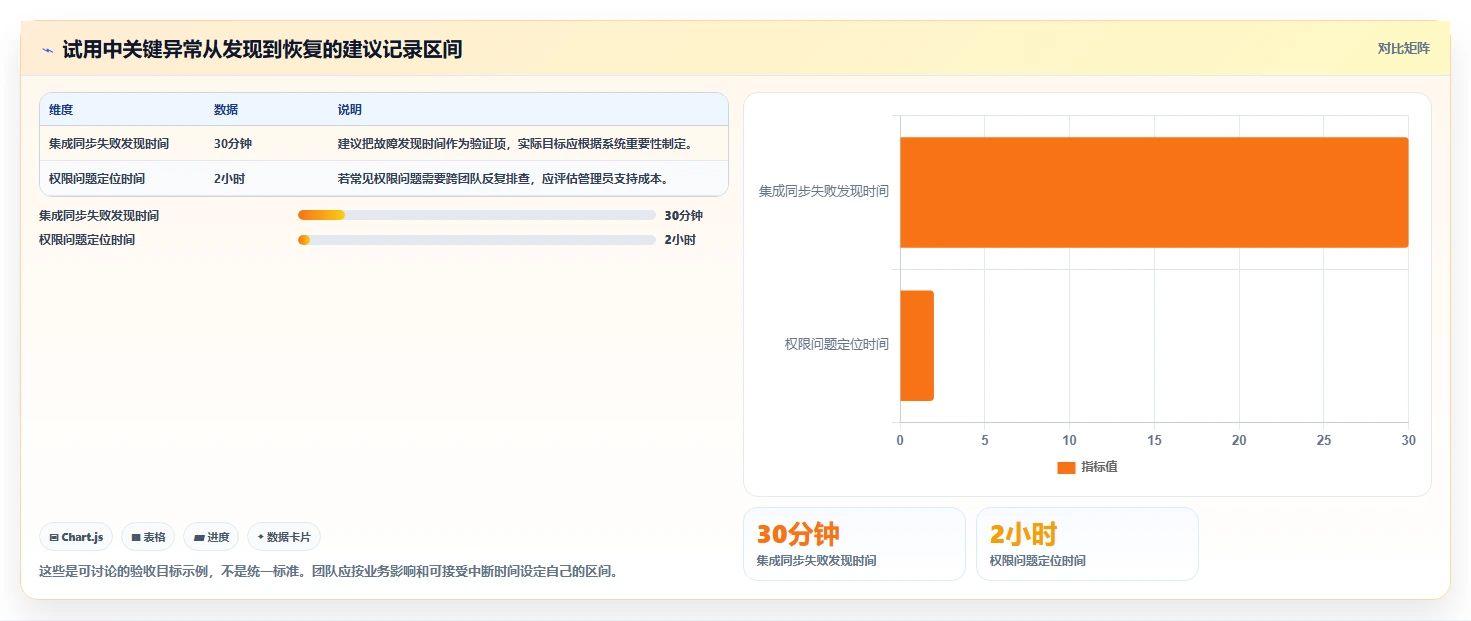Click table cell 权限问题定位时间
Viewport: 1471px width, 621px height.
[97, 178]
